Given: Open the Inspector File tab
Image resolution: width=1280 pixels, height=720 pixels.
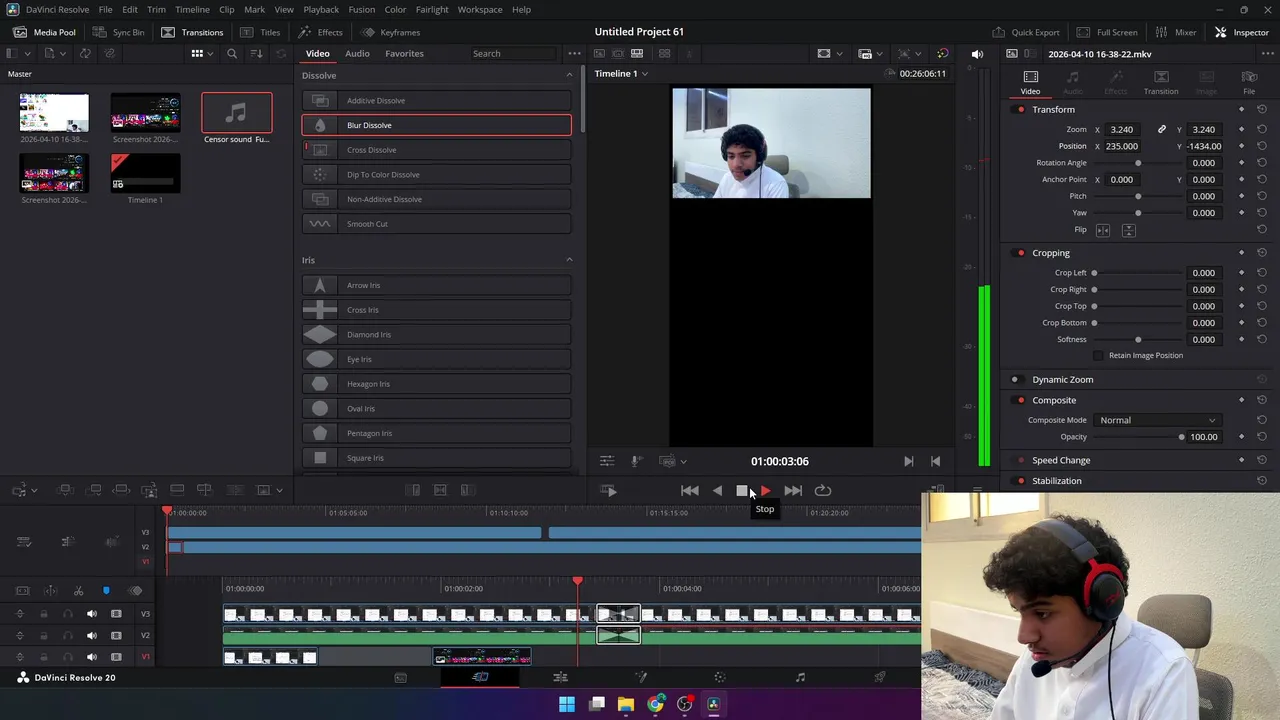Looking at the screenshot, I should pos(1249,82).
